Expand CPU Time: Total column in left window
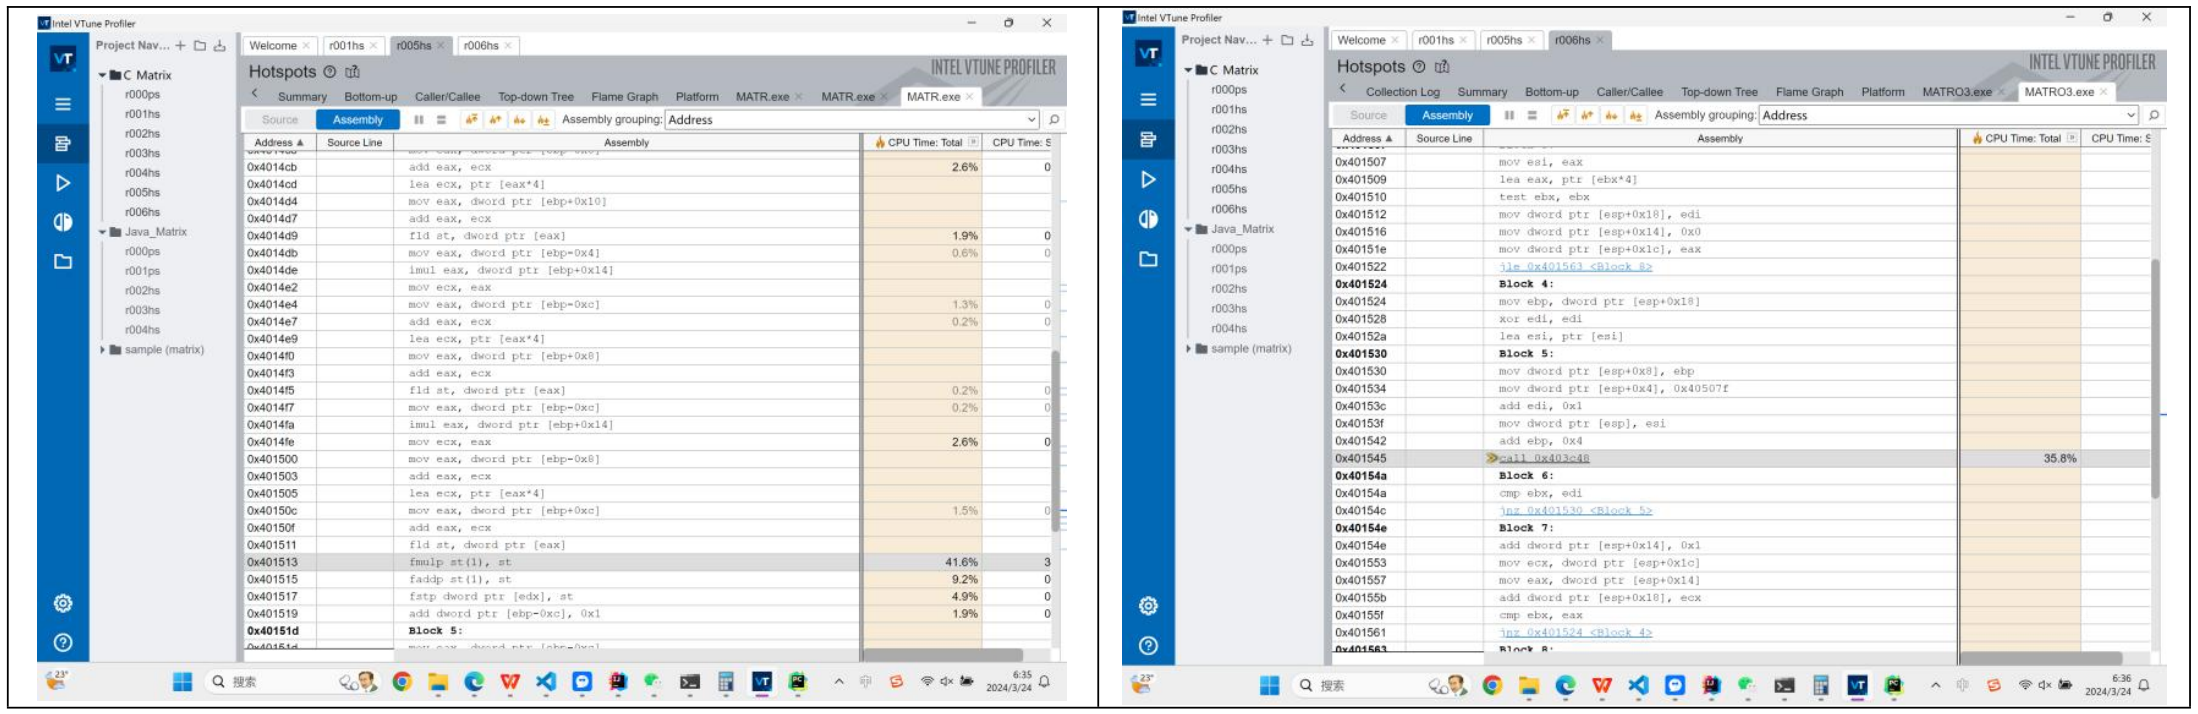Image resolution: width=2198 pixels, height=714 pixels. 973,142
